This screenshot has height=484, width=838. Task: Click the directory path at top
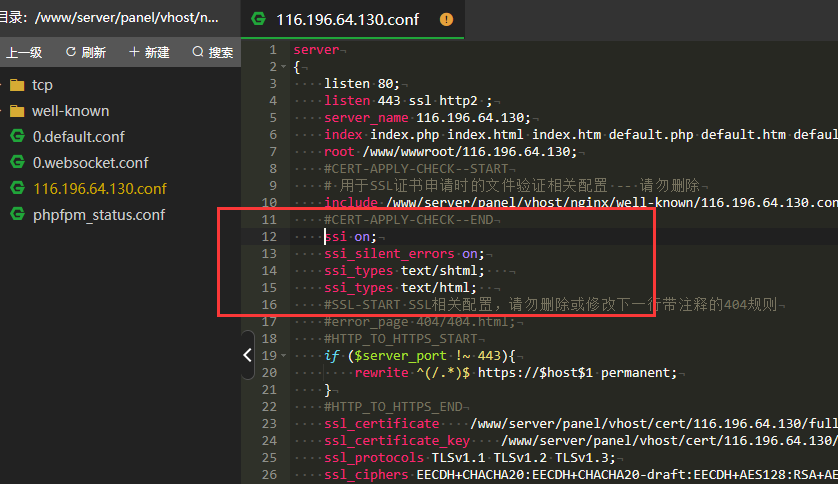point(120,17)
